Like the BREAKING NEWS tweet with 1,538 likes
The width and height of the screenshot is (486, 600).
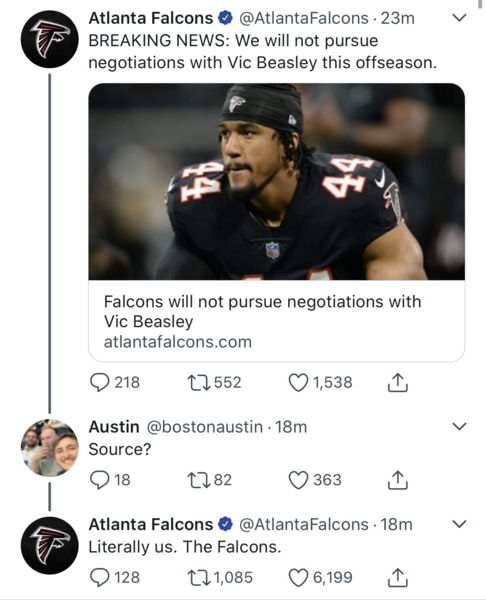[x=298, y=383]
